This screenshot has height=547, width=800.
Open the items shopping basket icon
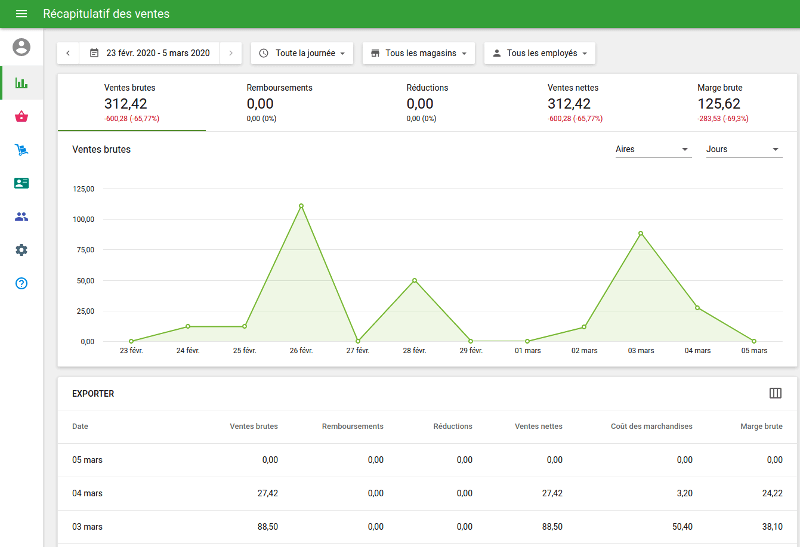(x=21, y=116)
